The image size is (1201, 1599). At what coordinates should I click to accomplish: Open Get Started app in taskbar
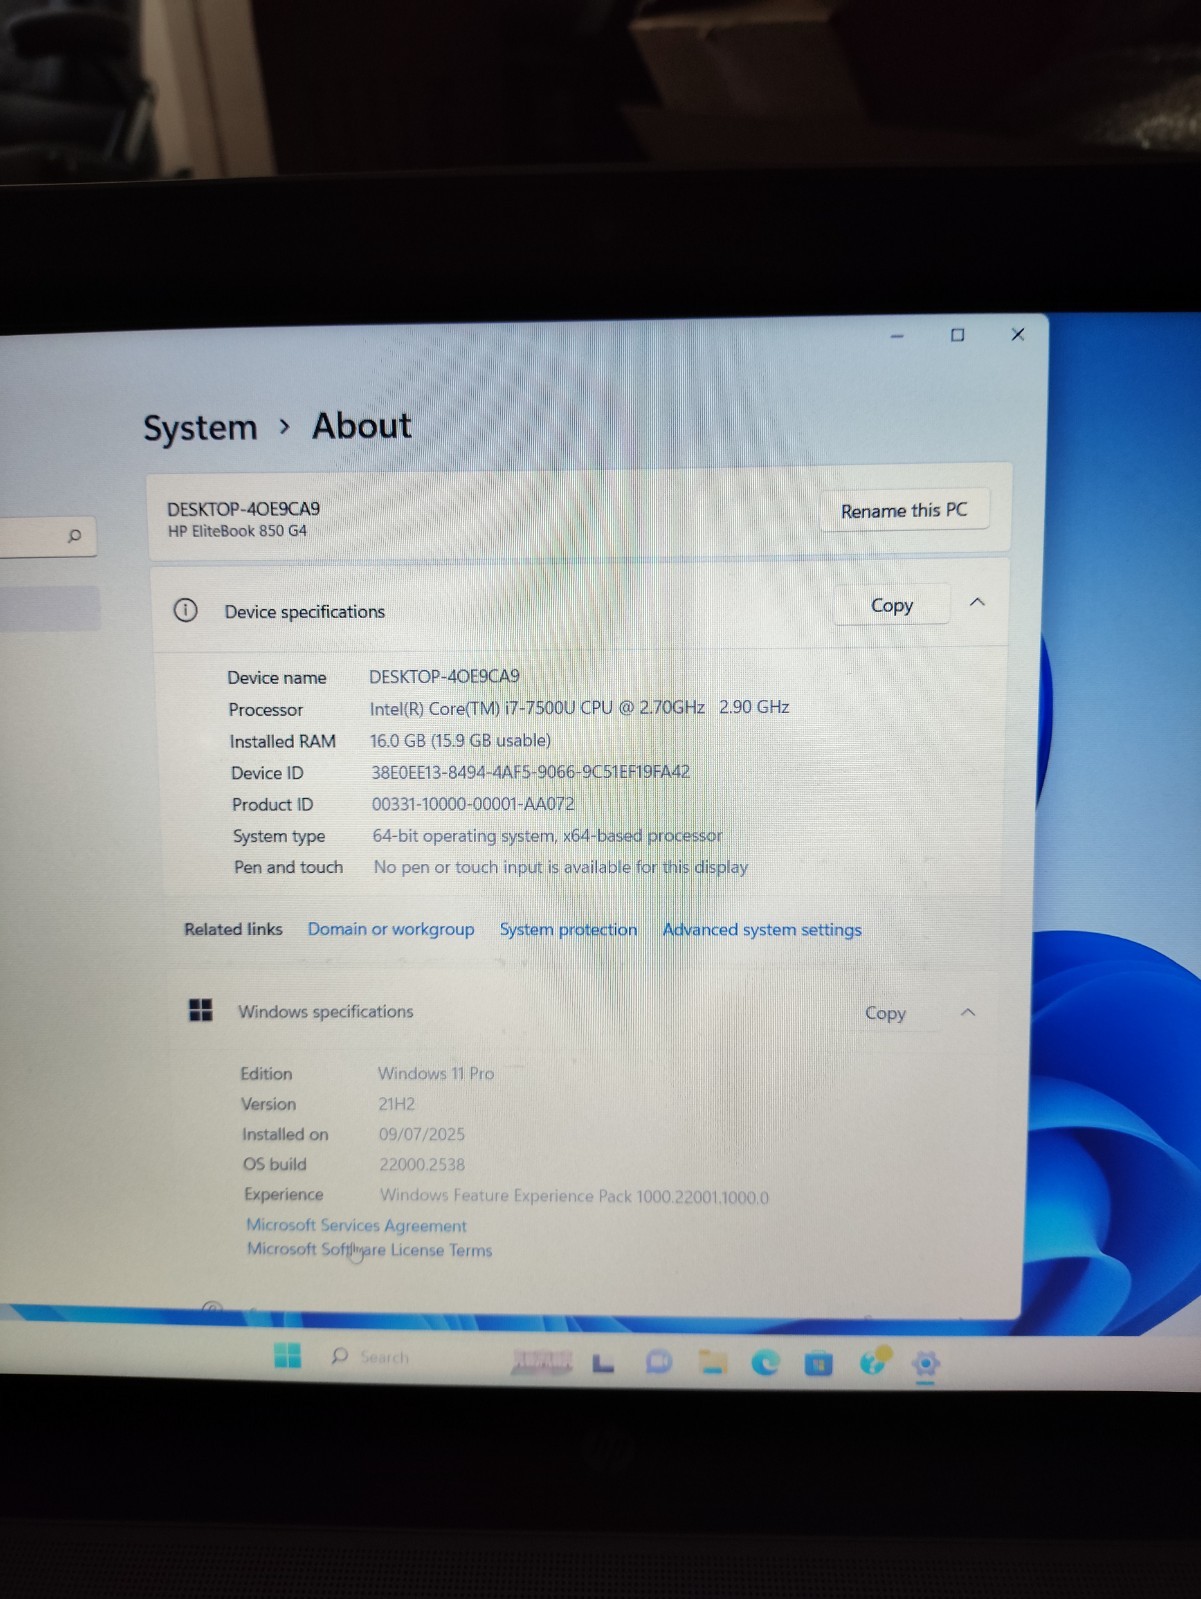873,1361
